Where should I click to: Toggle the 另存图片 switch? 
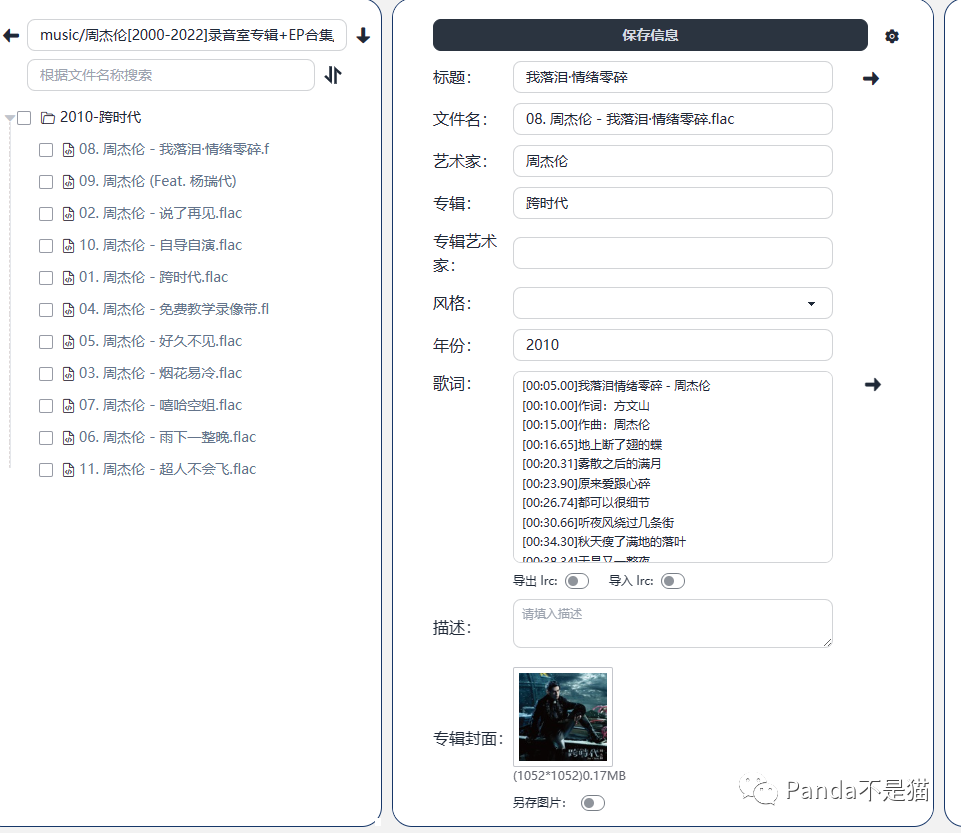click(593, 803)
